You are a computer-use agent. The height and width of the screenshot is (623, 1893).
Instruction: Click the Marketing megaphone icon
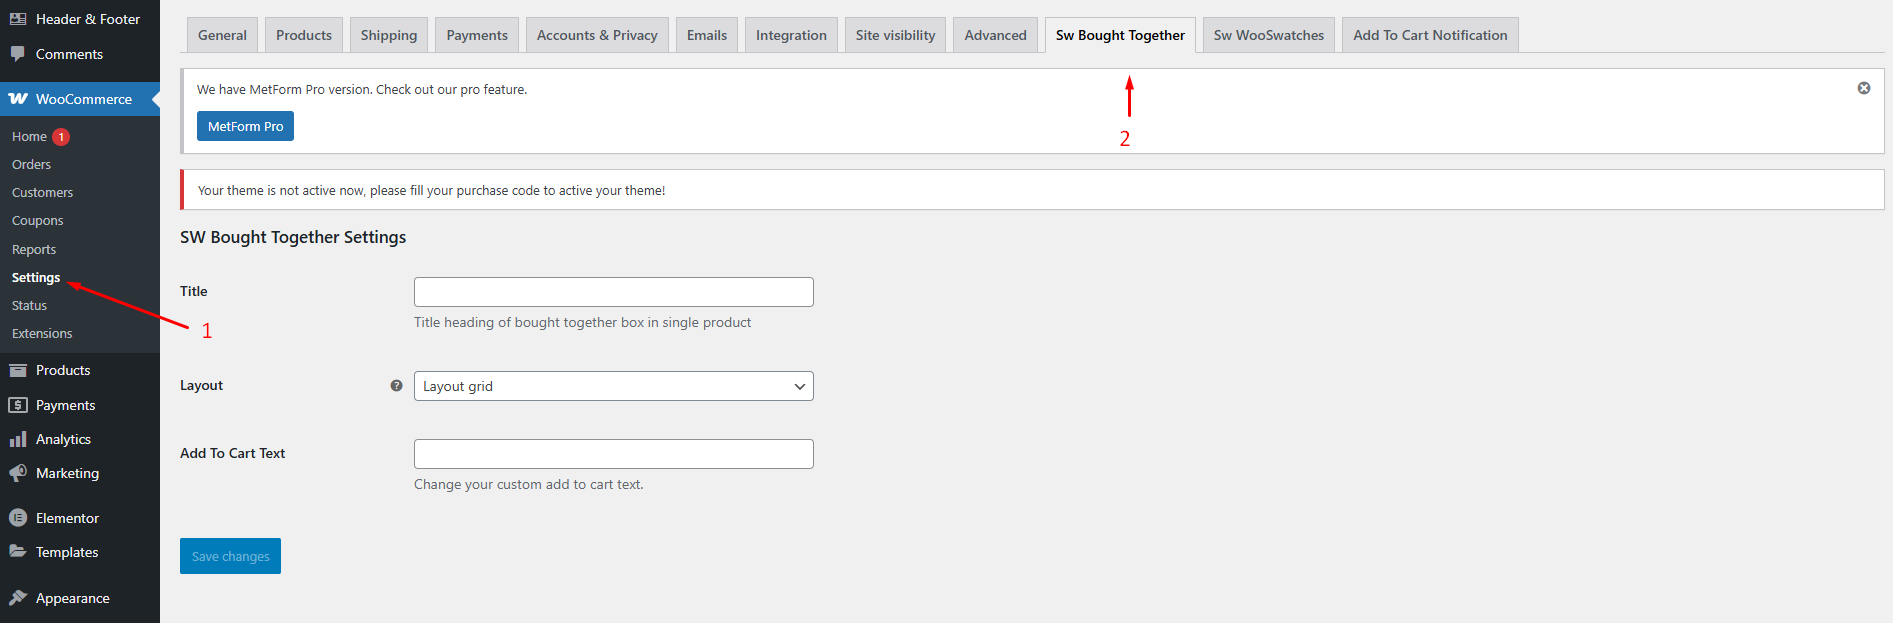pyautogui.click(x=18, y=473)
